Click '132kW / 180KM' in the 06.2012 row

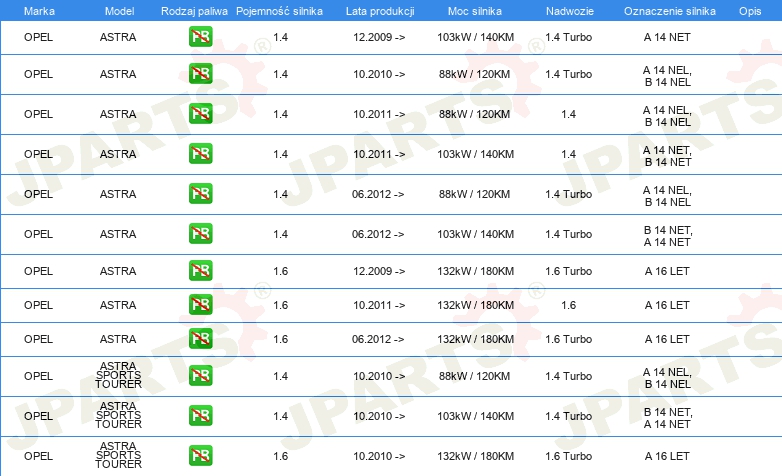pyautogui.click(x=475, y=339)
